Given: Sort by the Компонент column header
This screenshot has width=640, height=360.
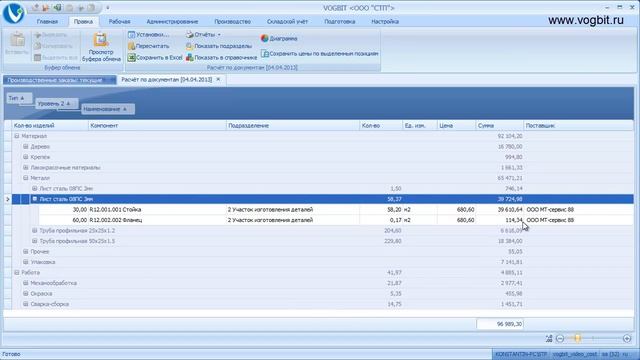Looking at the screenshot, I should click(x=157, y=126).
